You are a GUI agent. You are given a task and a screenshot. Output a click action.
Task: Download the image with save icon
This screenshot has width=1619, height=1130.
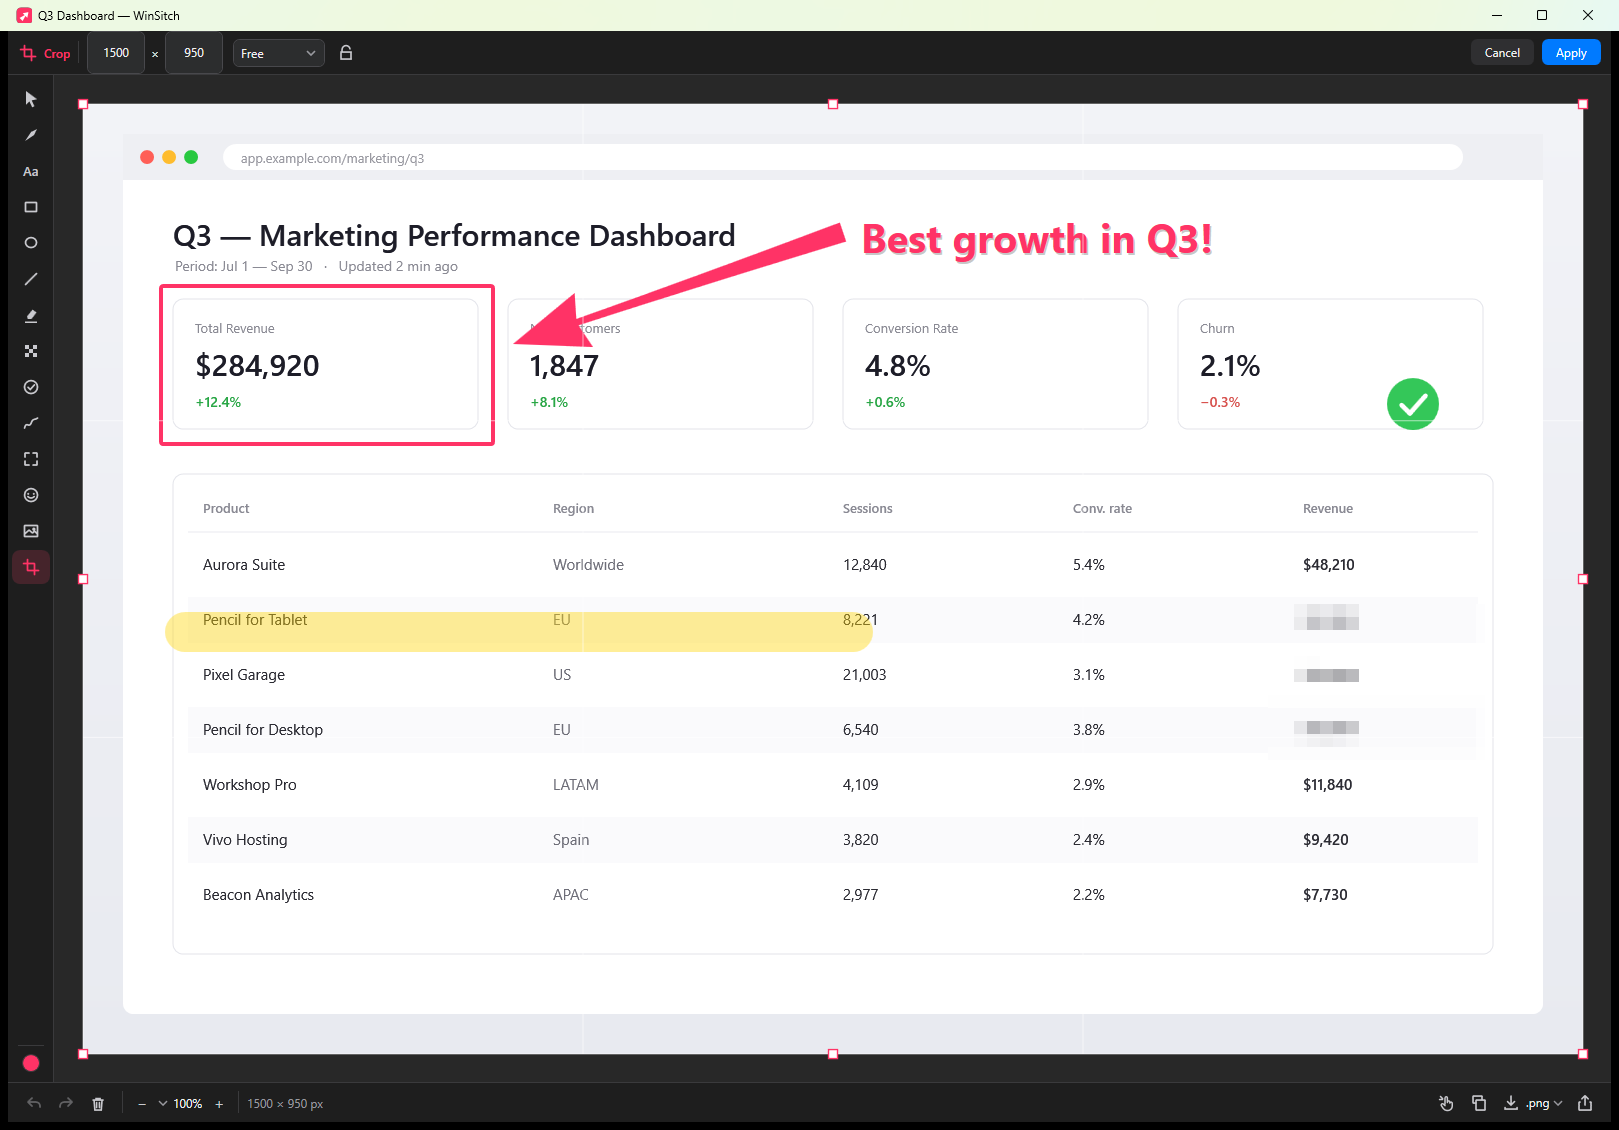(1511, 1103)
